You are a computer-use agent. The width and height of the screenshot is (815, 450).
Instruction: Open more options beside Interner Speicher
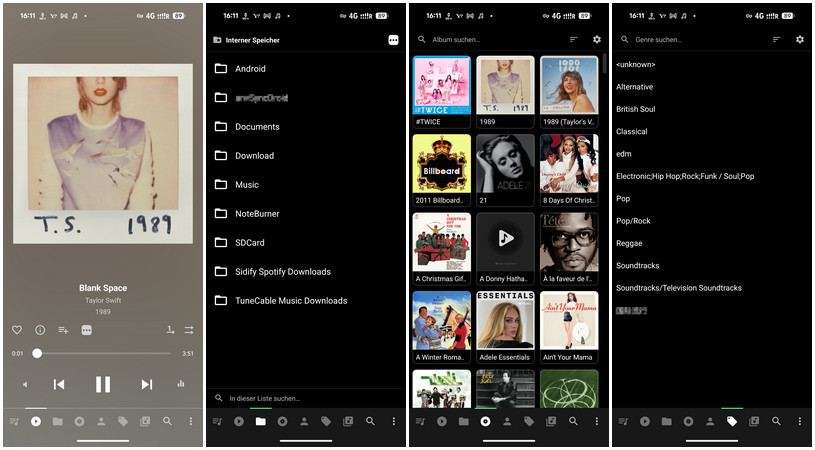point(393,40)
